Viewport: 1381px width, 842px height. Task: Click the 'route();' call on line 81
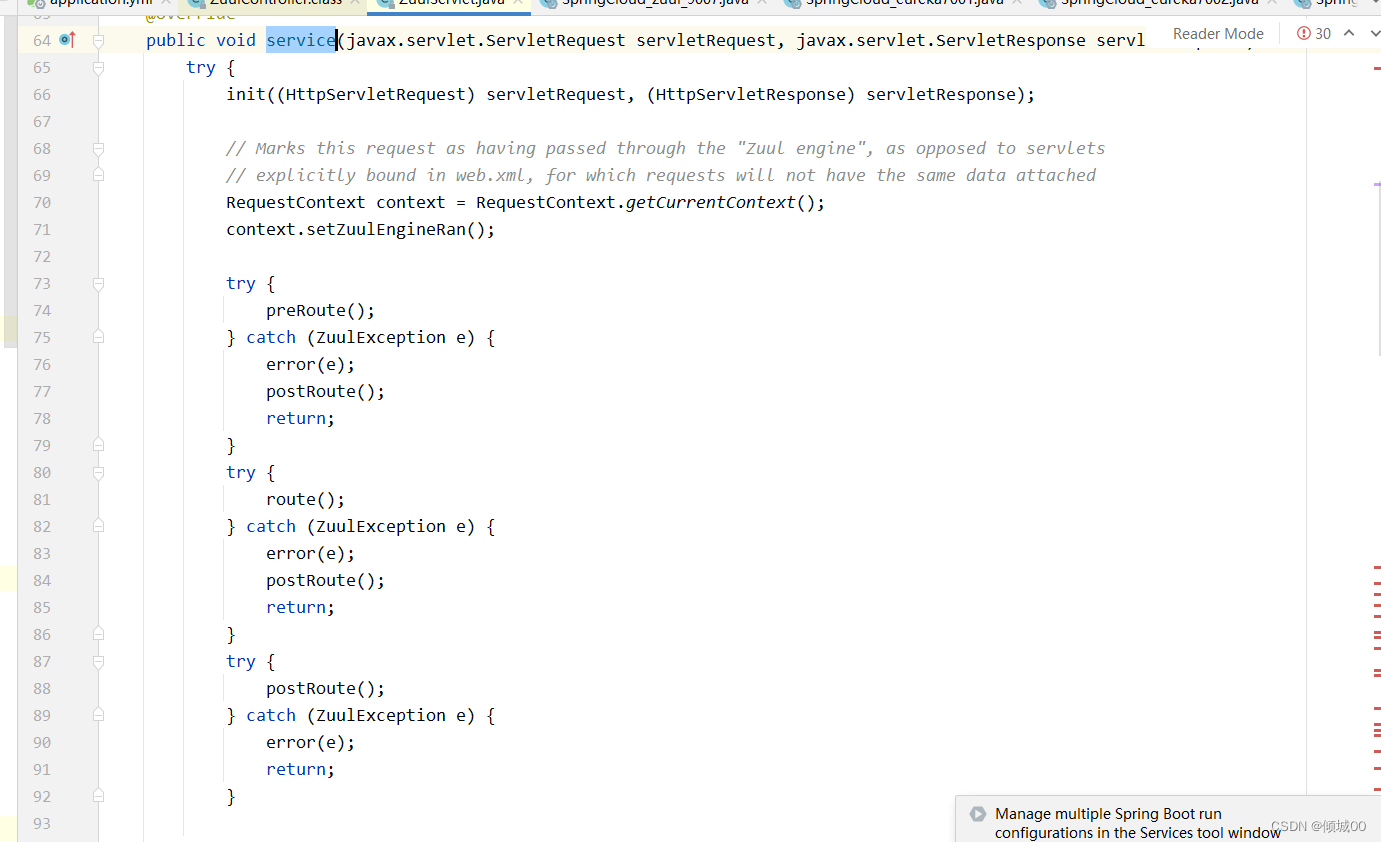[306, 499]
